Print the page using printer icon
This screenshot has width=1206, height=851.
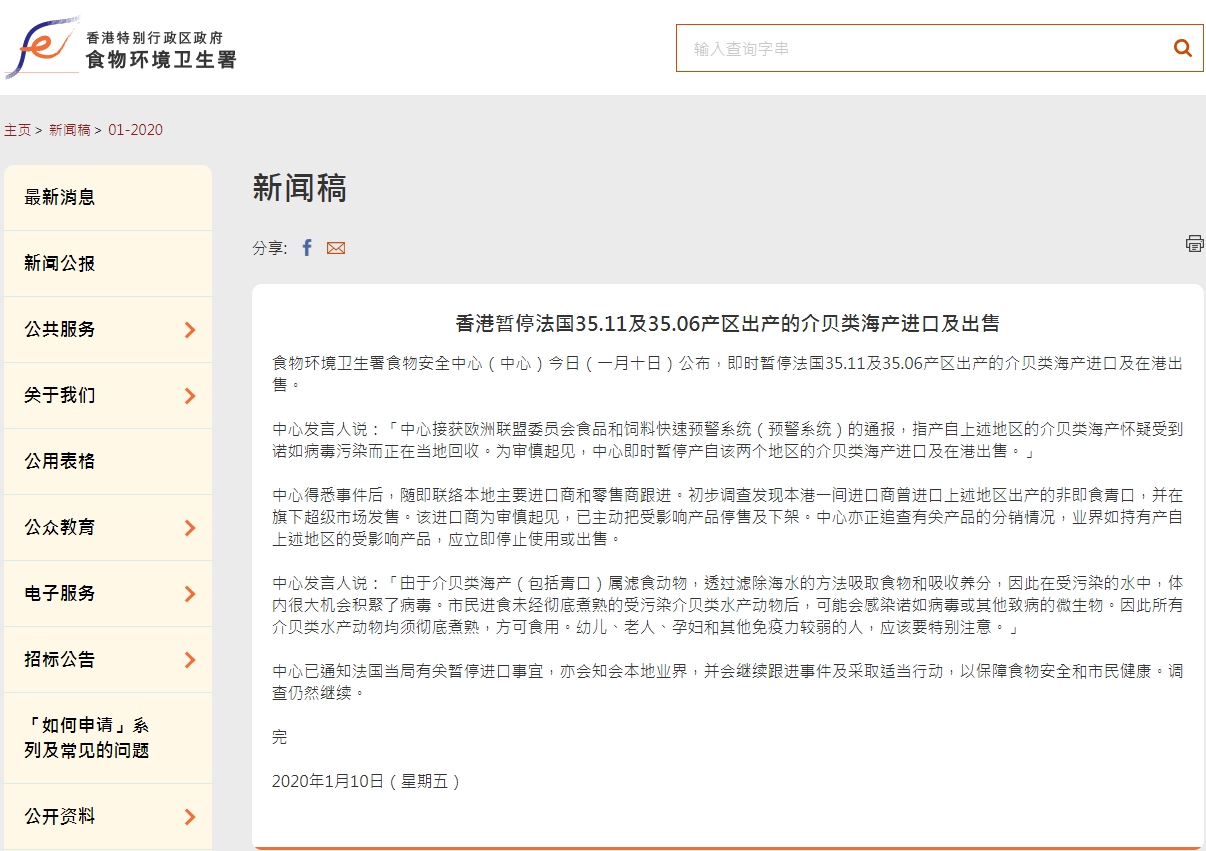click(1194, 243)
